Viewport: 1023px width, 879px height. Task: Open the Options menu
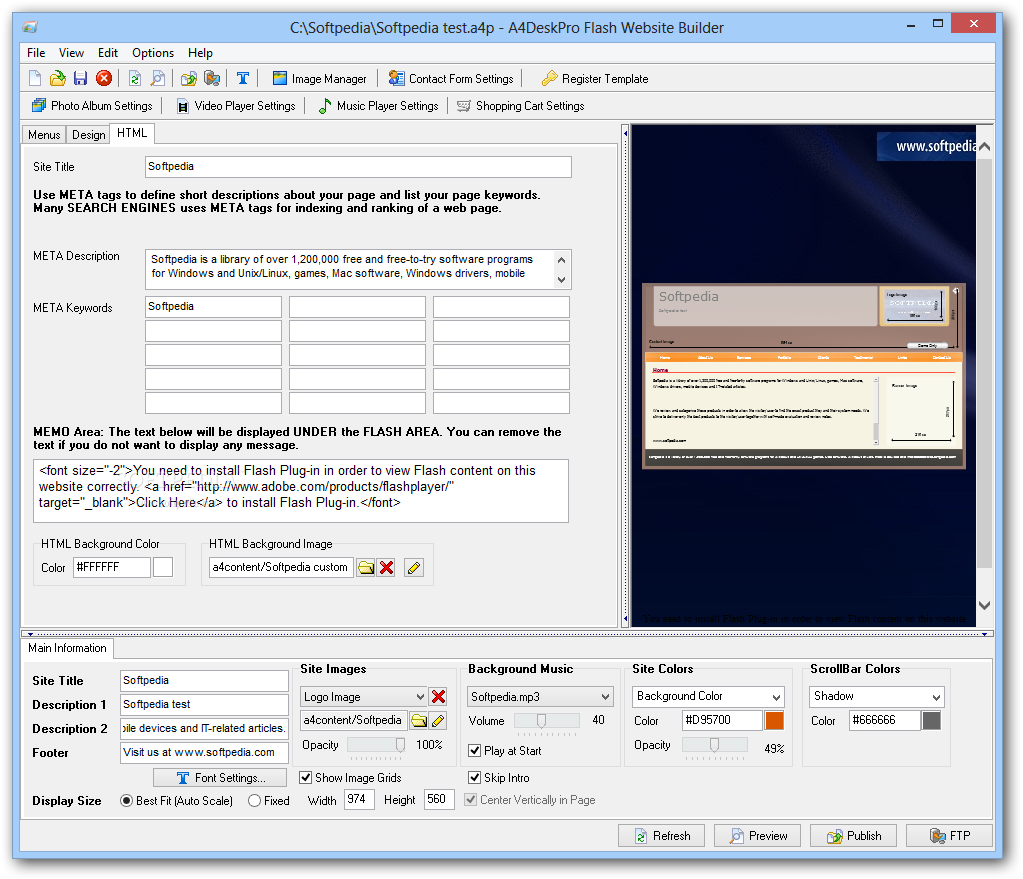(153, 53)
